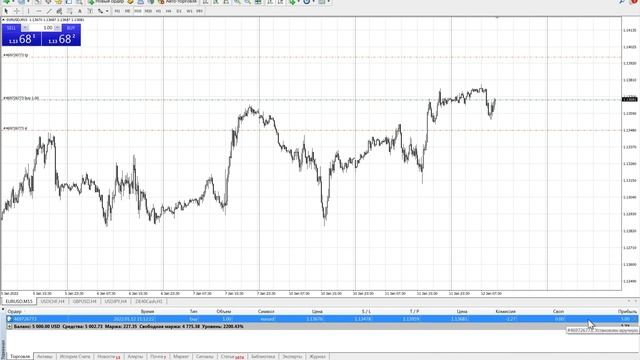Pick the horizontal line drawing tool

pos(39,11)
